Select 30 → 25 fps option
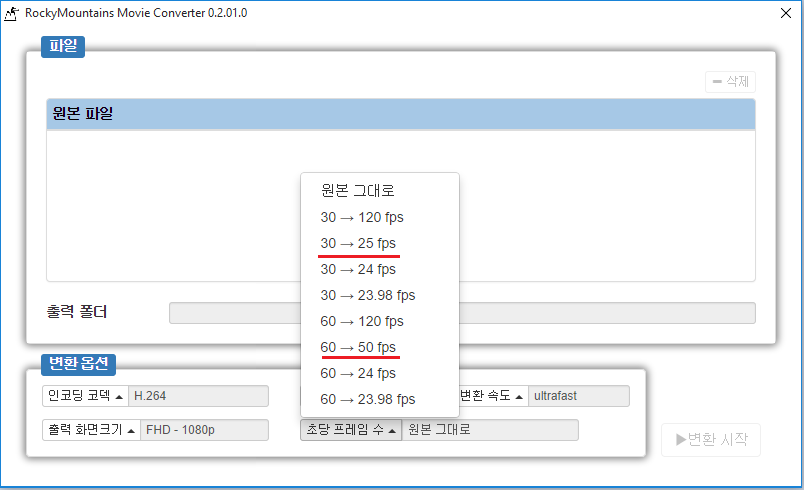This screenshot has width=804, height=490. pos(358,243)
